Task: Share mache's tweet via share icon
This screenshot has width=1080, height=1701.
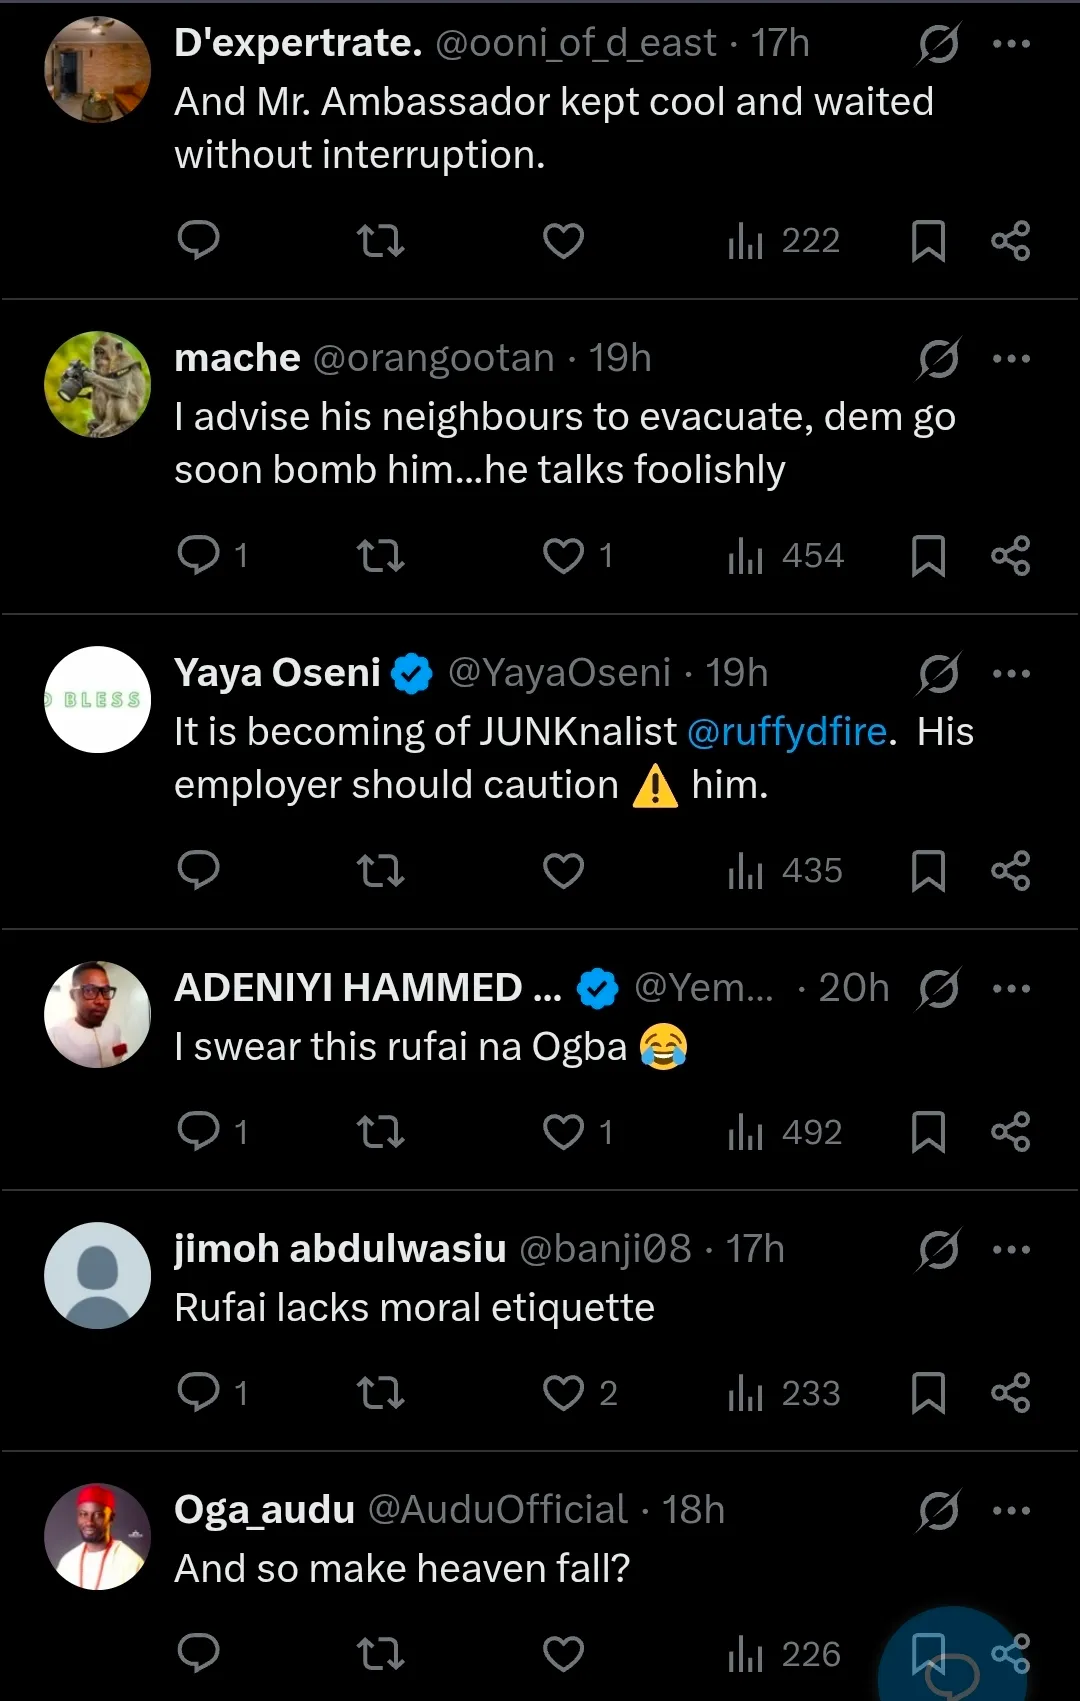Action: [1010, 556]
